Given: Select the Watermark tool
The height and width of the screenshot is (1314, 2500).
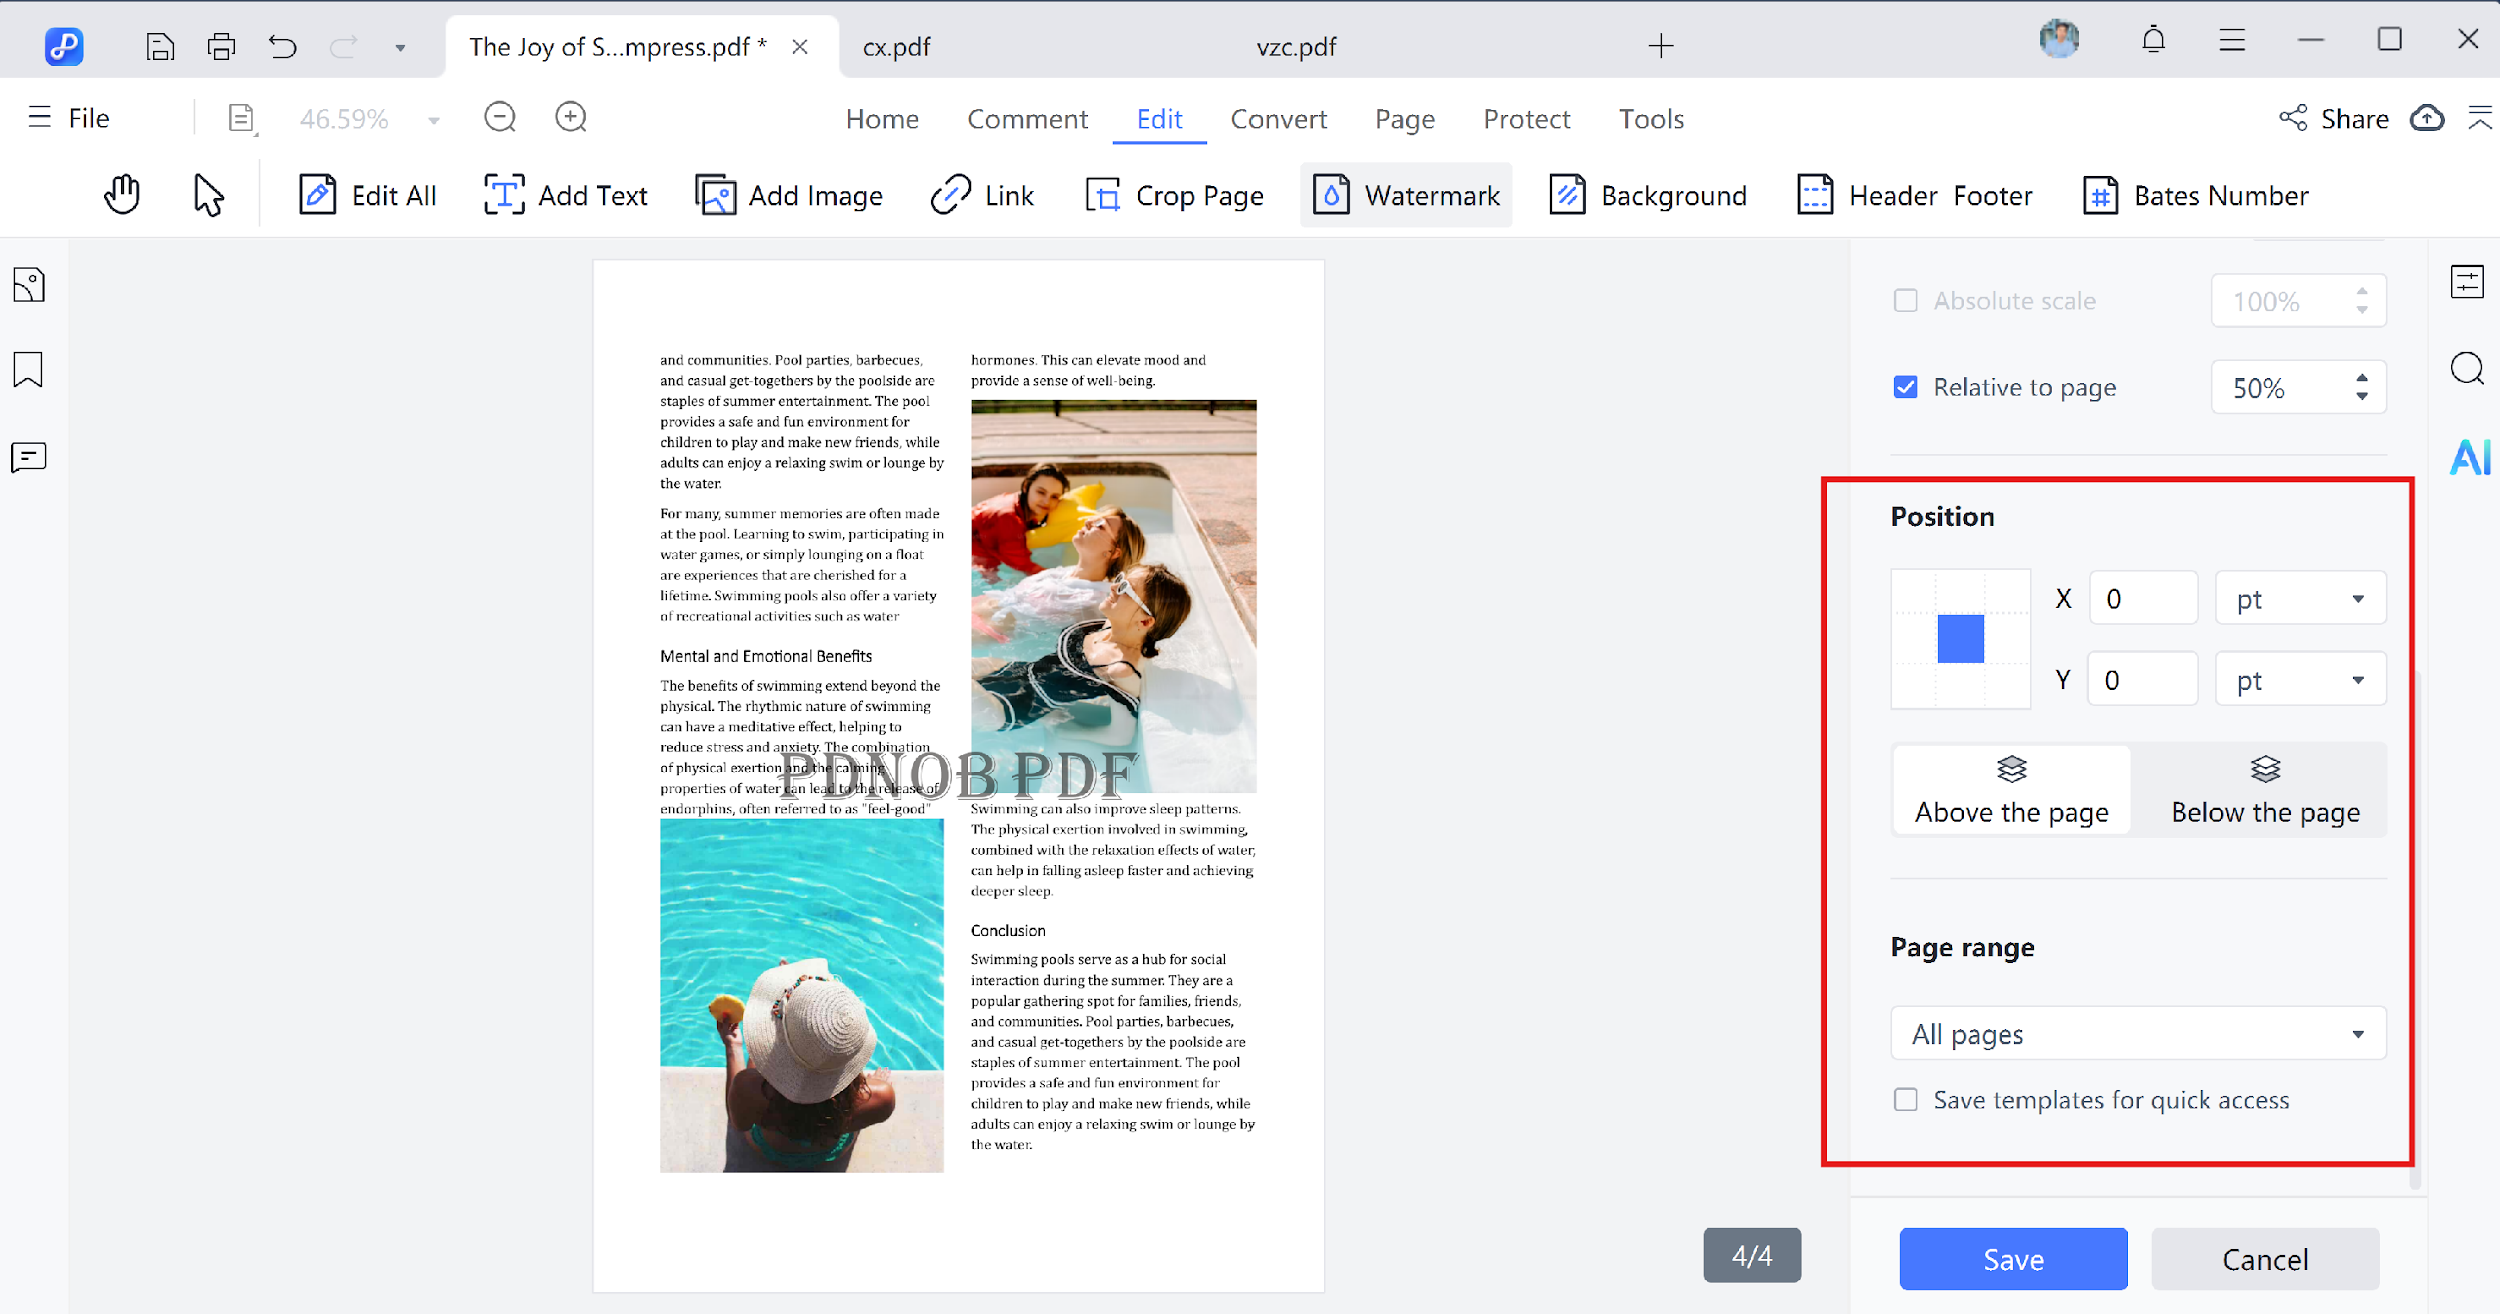Looking at the screenshot, I should (x=1405, y=195).
